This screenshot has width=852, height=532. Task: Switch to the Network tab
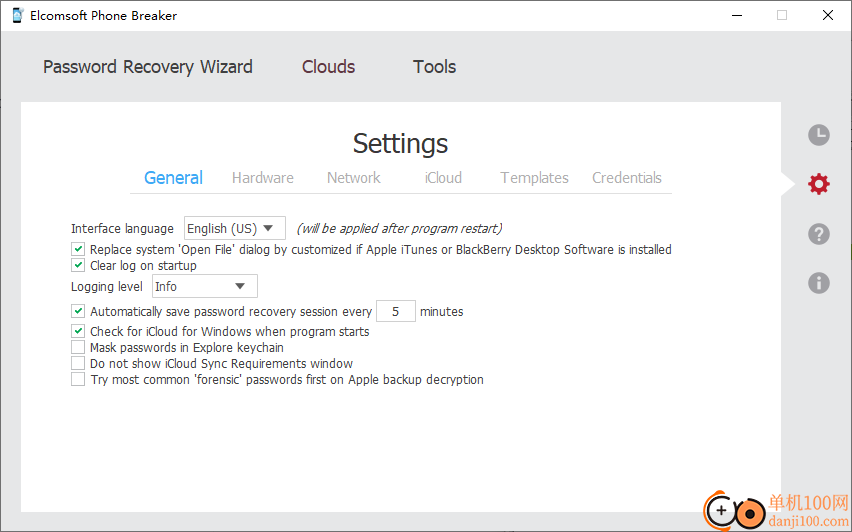pyautogui.click(x=354, y=178)
